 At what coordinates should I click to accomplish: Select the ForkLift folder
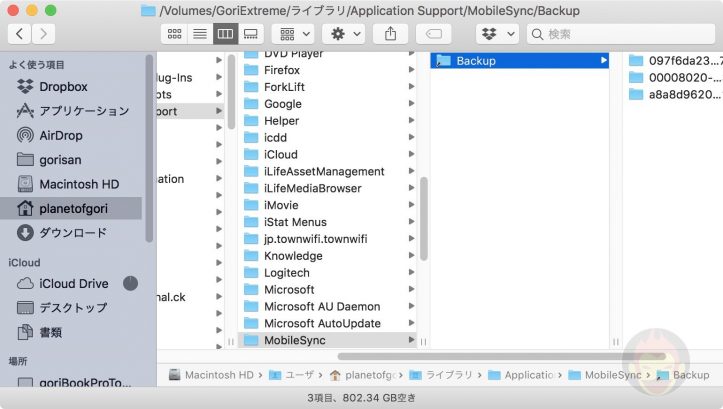326,87
